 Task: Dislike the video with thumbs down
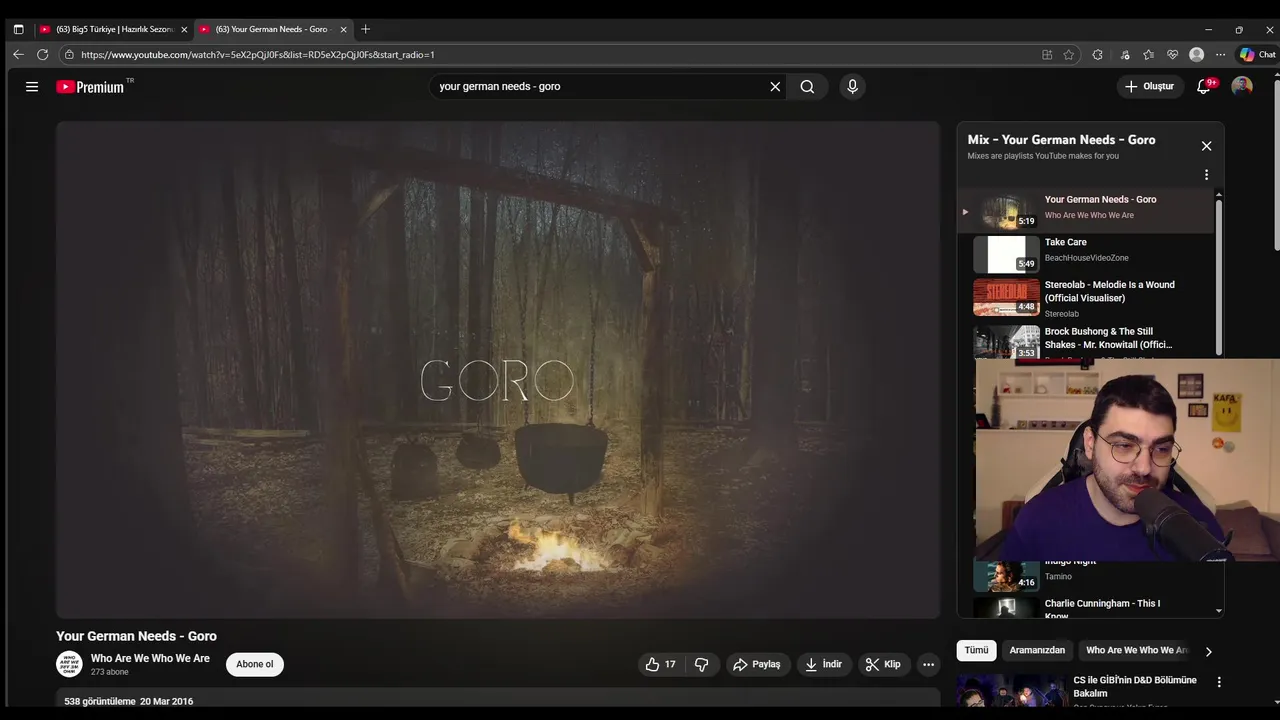point(702,664)
